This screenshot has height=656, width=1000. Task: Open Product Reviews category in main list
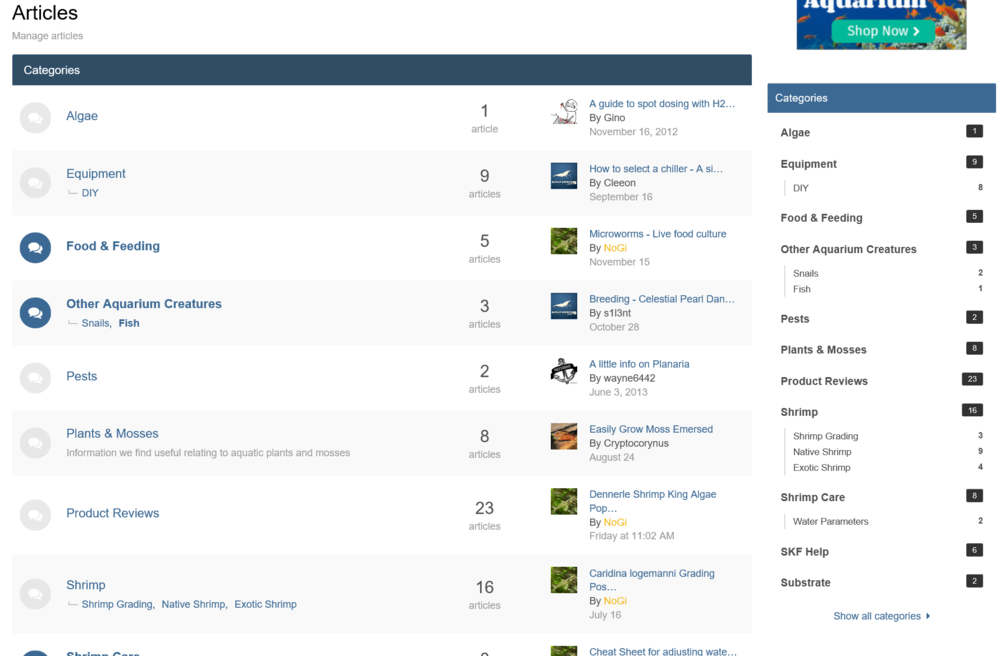point(113,513)
